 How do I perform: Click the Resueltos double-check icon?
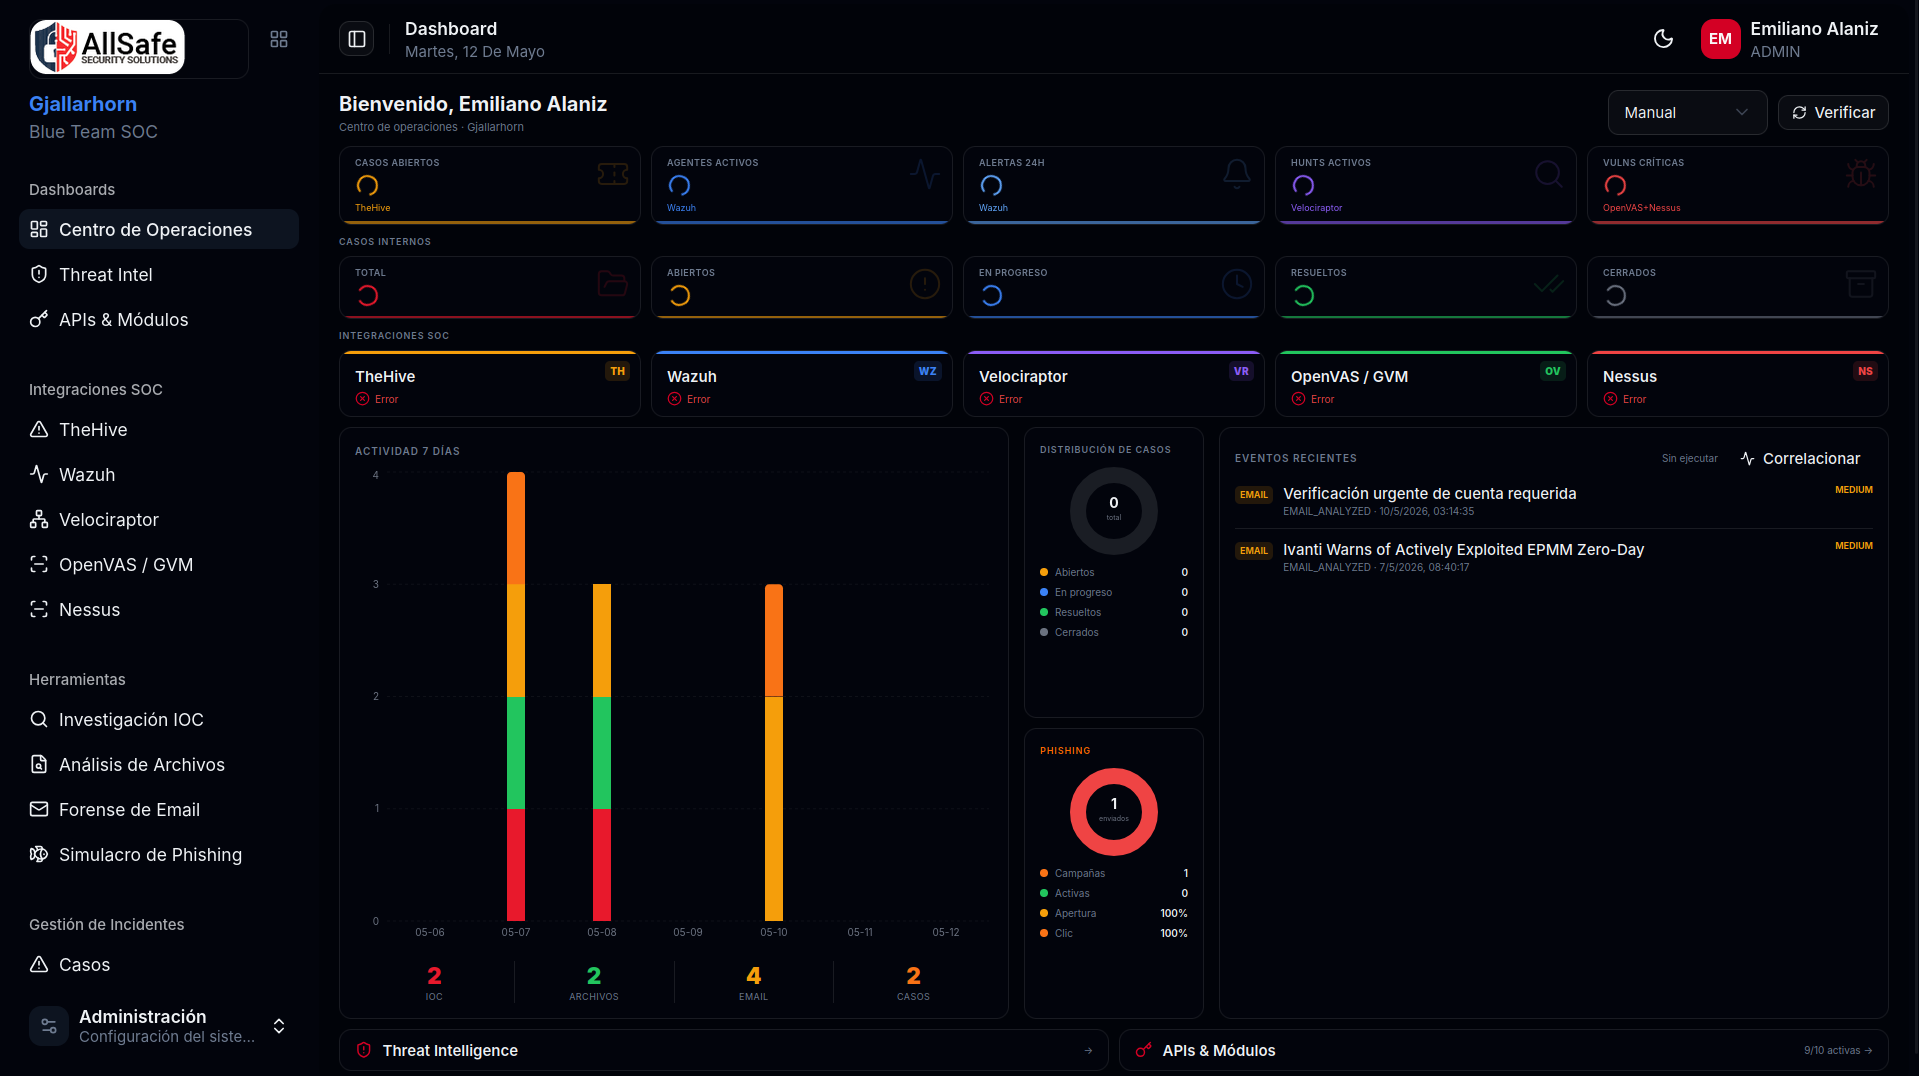pyautogui.click(x=1549, y=284)
